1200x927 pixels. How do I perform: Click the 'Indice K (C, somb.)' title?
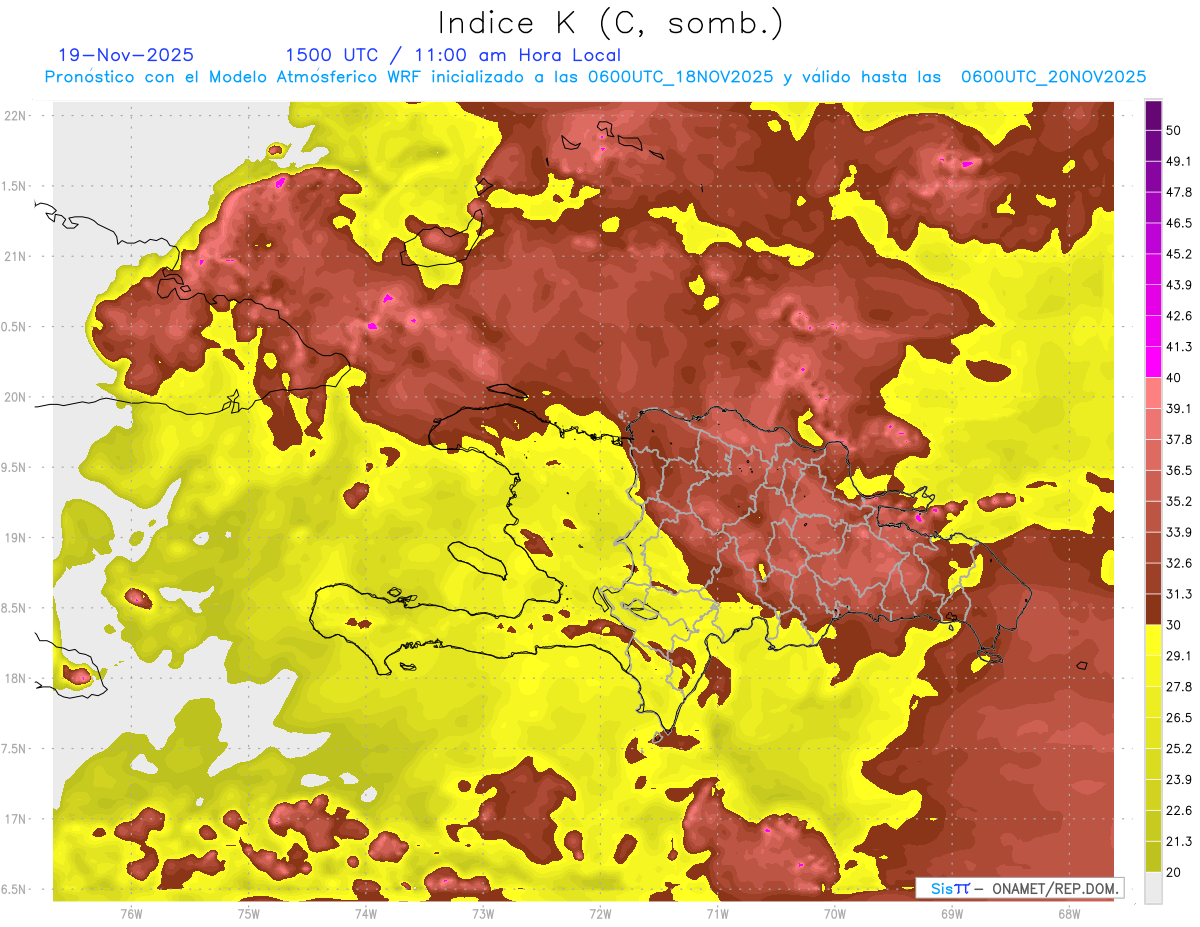(x=611, y=23)
